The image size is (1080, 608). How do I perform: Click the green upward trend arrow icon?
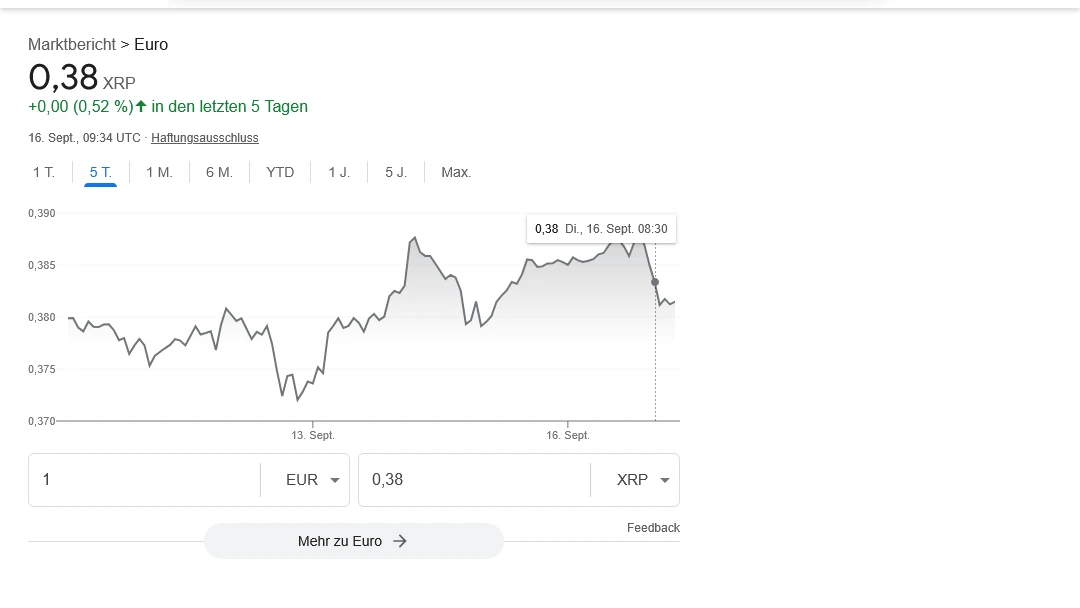click(143, 106)
